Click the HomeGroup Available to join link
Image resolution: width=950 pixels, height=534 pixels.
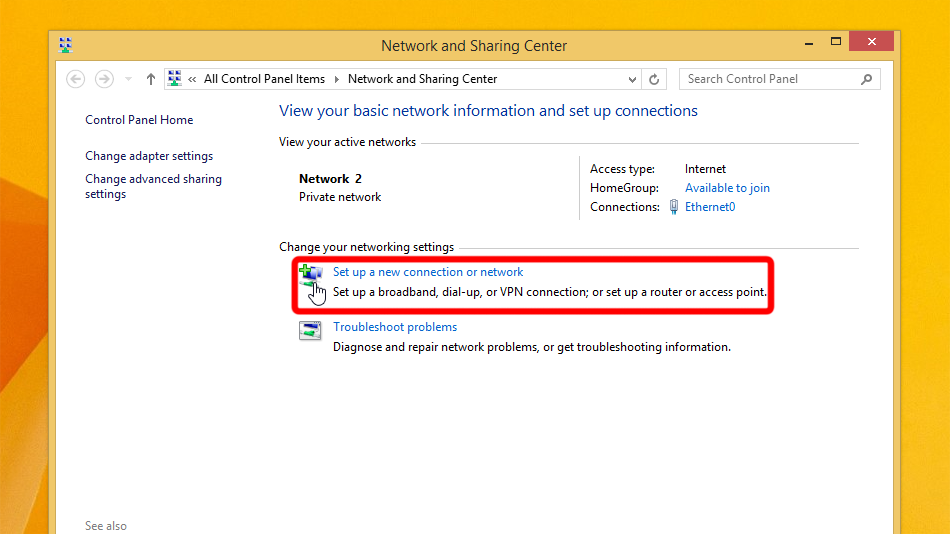point(727,188)
